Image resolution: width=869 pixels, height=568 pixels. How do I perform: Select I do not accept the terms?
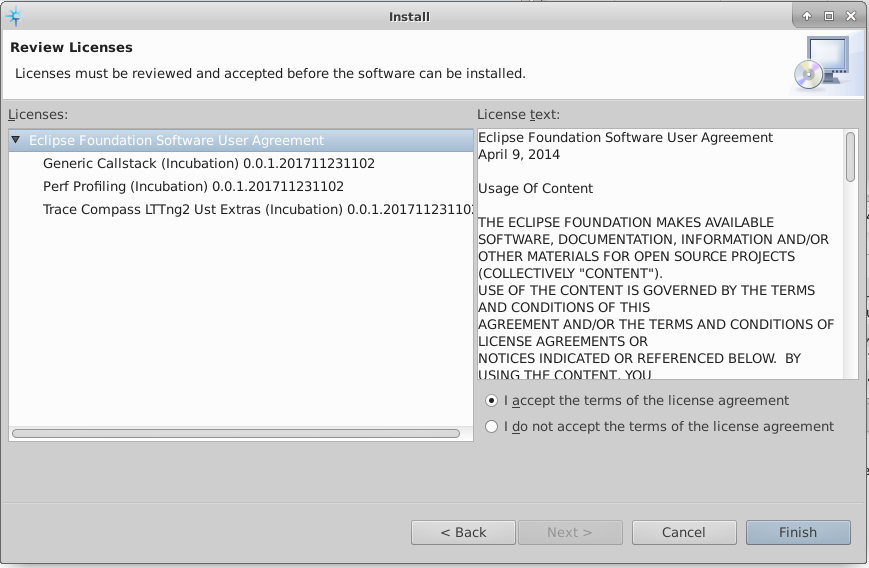[491, 427]
